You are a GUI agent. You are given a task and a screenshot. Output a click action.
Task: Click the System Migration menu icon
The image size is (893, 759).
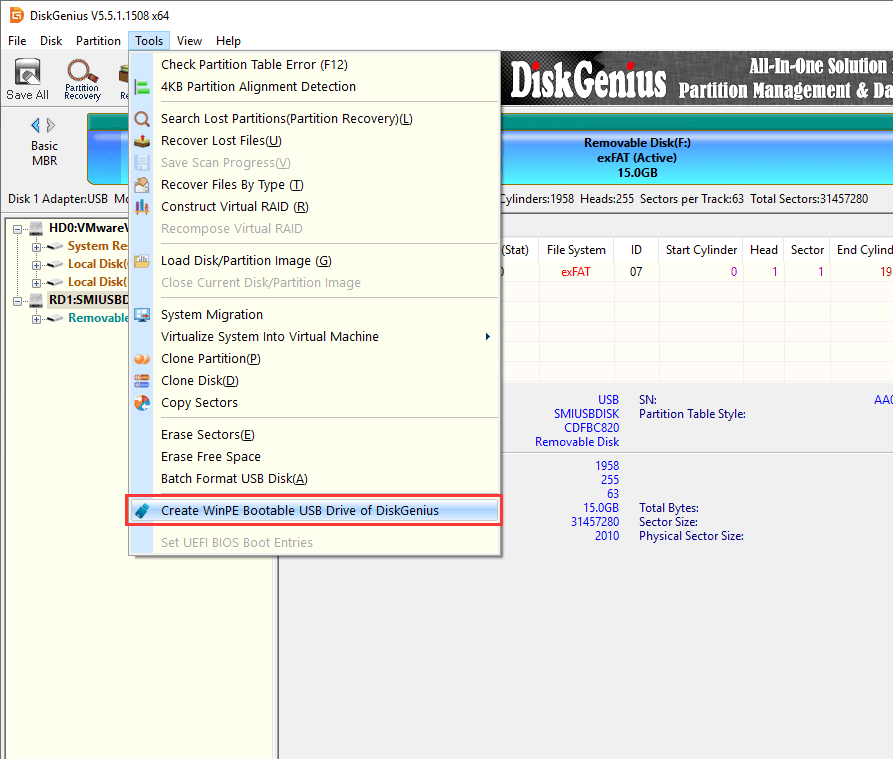point(142,315)
